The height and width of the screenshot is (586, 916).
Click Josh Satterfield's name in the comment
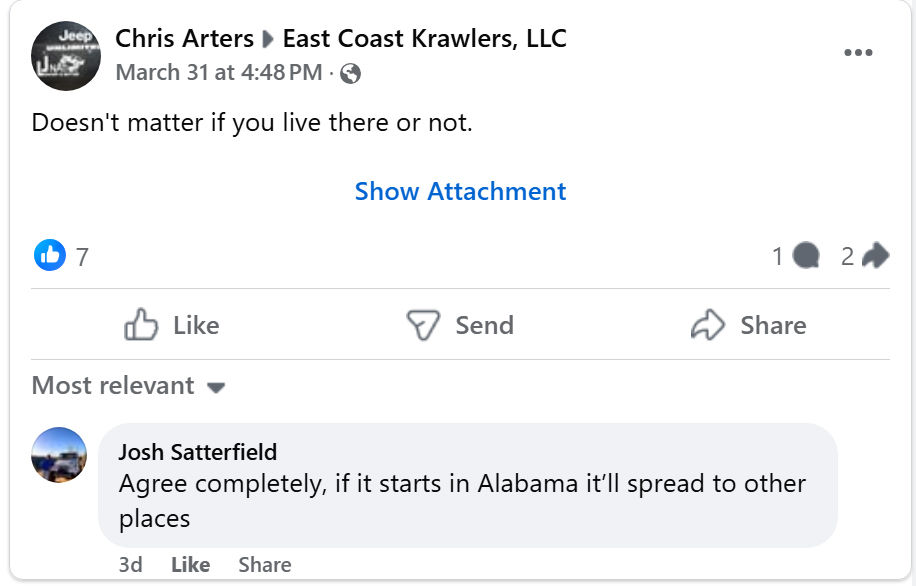click(197, 452)
